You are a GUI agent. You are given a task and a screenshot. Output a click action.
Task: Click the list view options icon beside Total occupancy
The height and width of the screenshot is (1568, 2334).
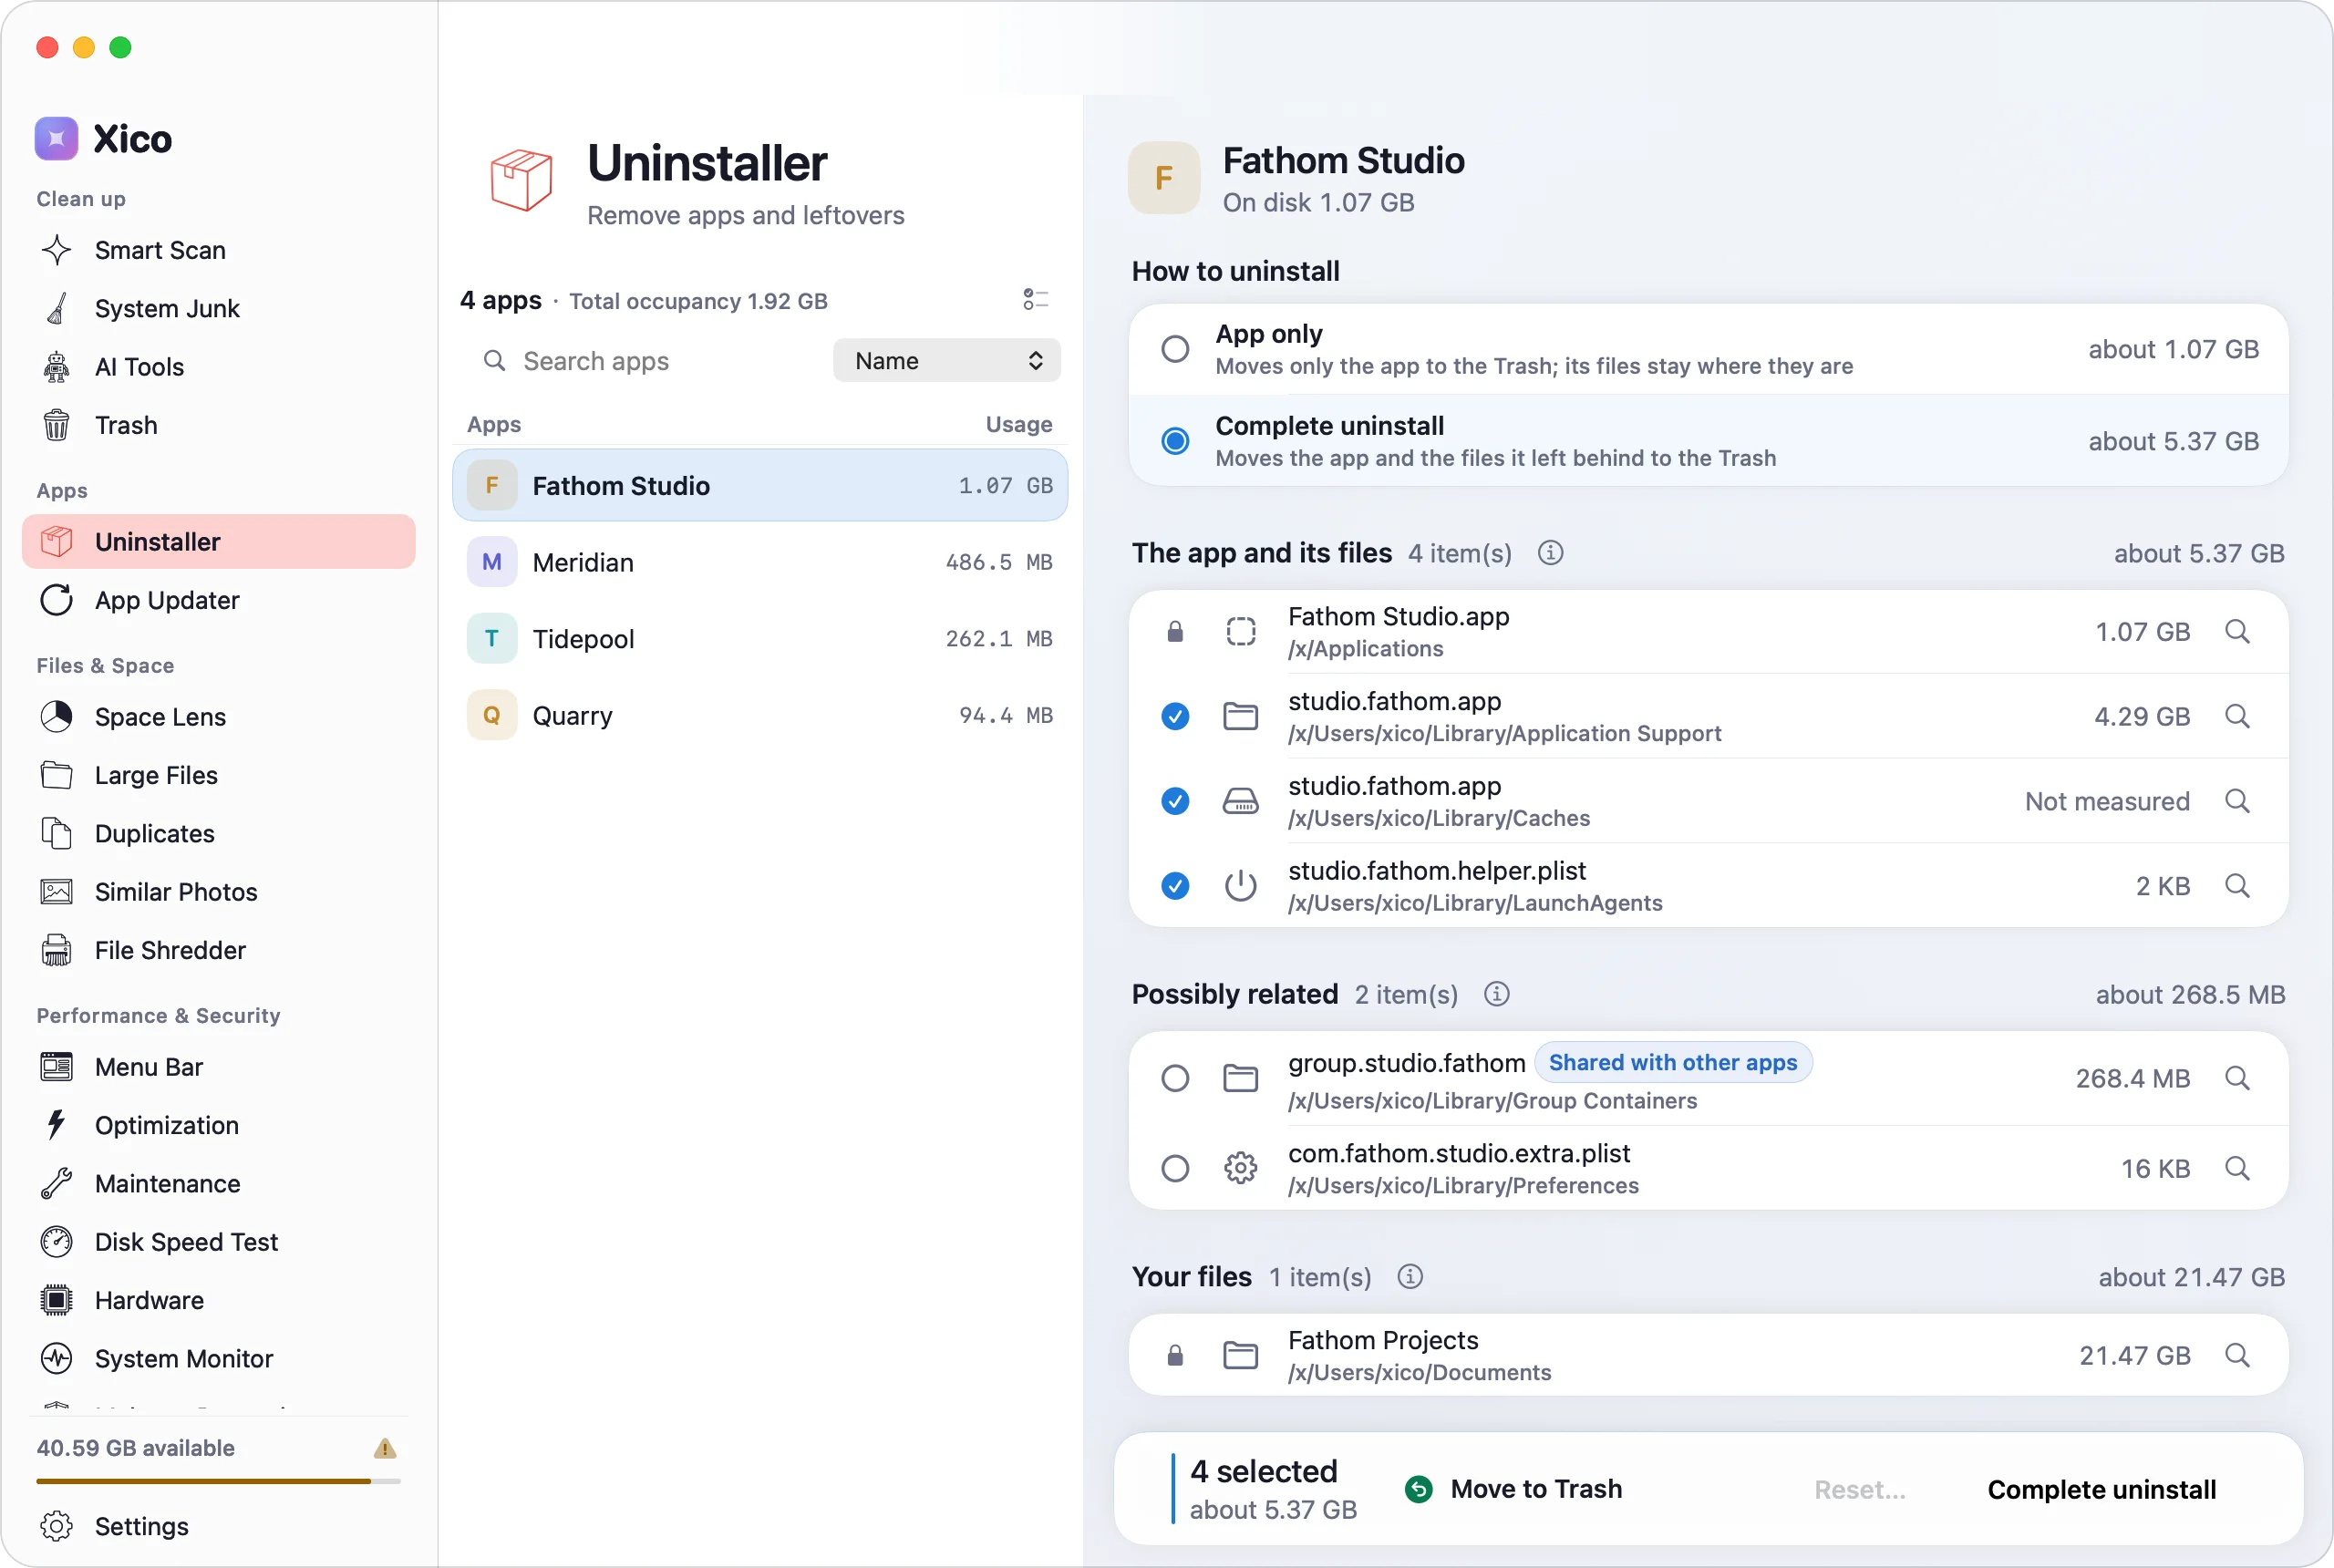pyautogui.click(x=1035, y=299)
